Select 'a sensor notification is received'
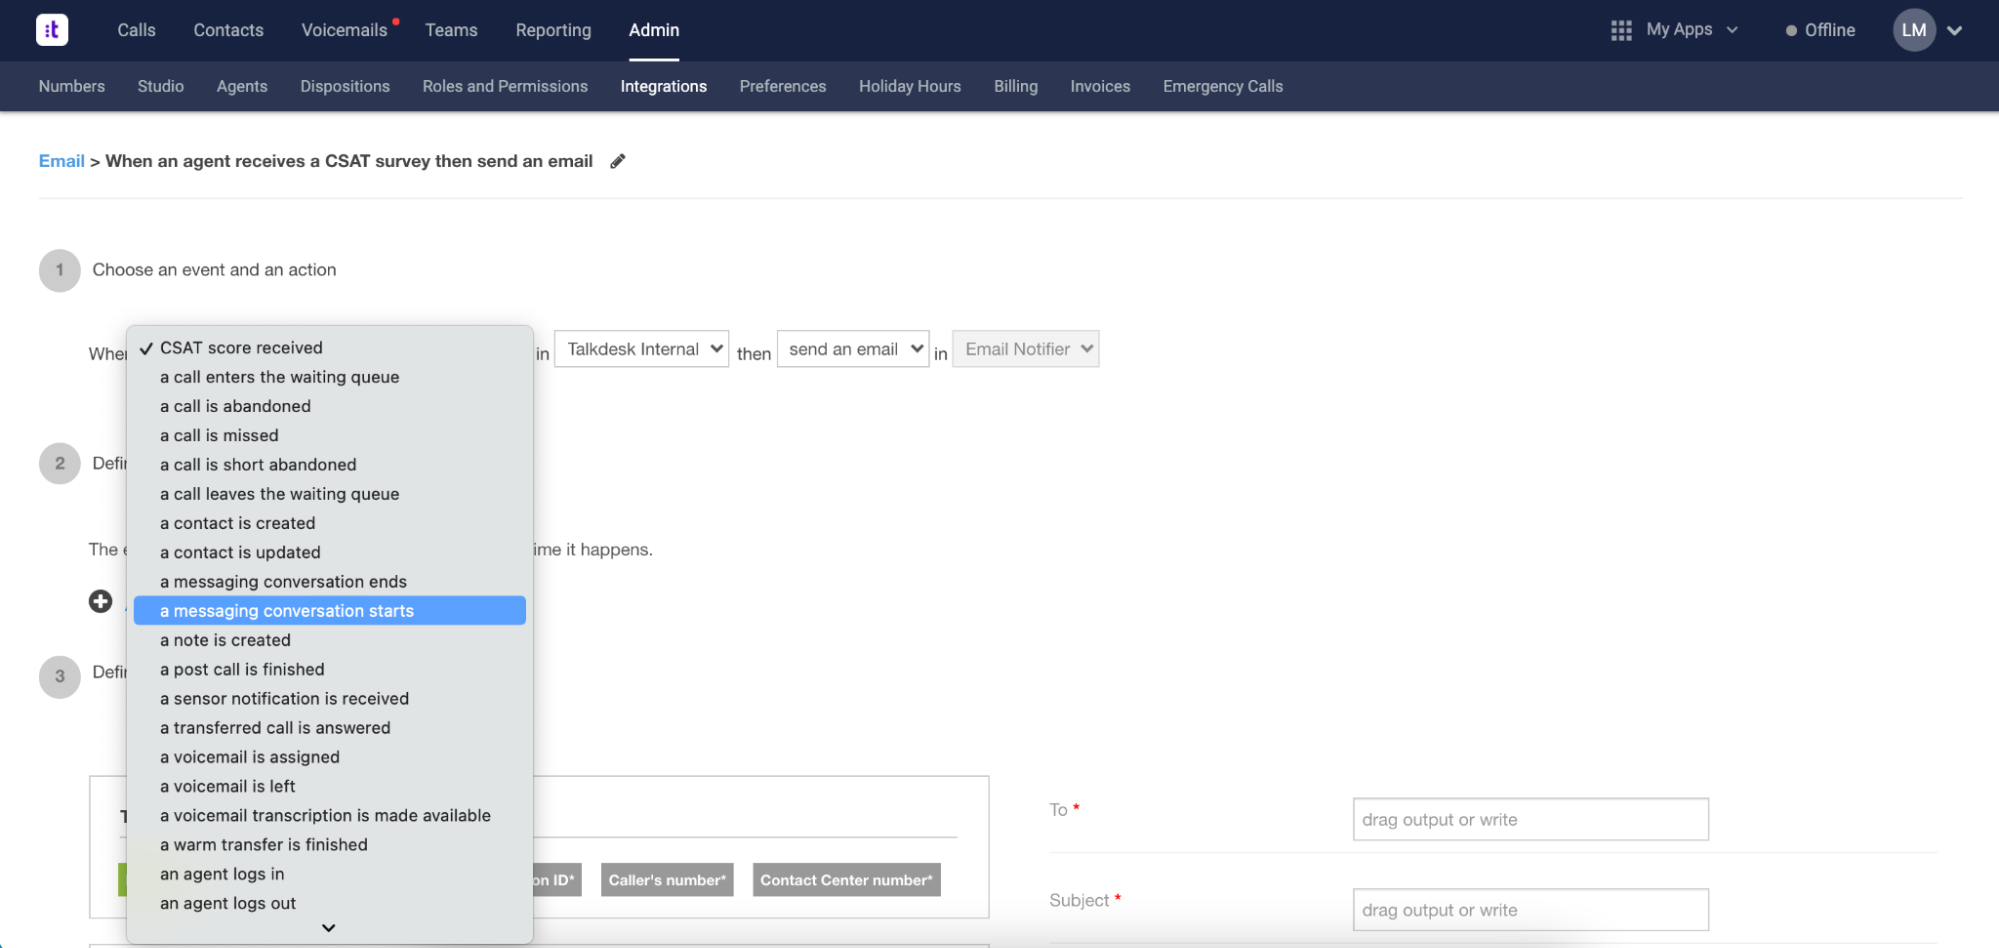The width and height of the screenshot is (1999, 948). 330,698
